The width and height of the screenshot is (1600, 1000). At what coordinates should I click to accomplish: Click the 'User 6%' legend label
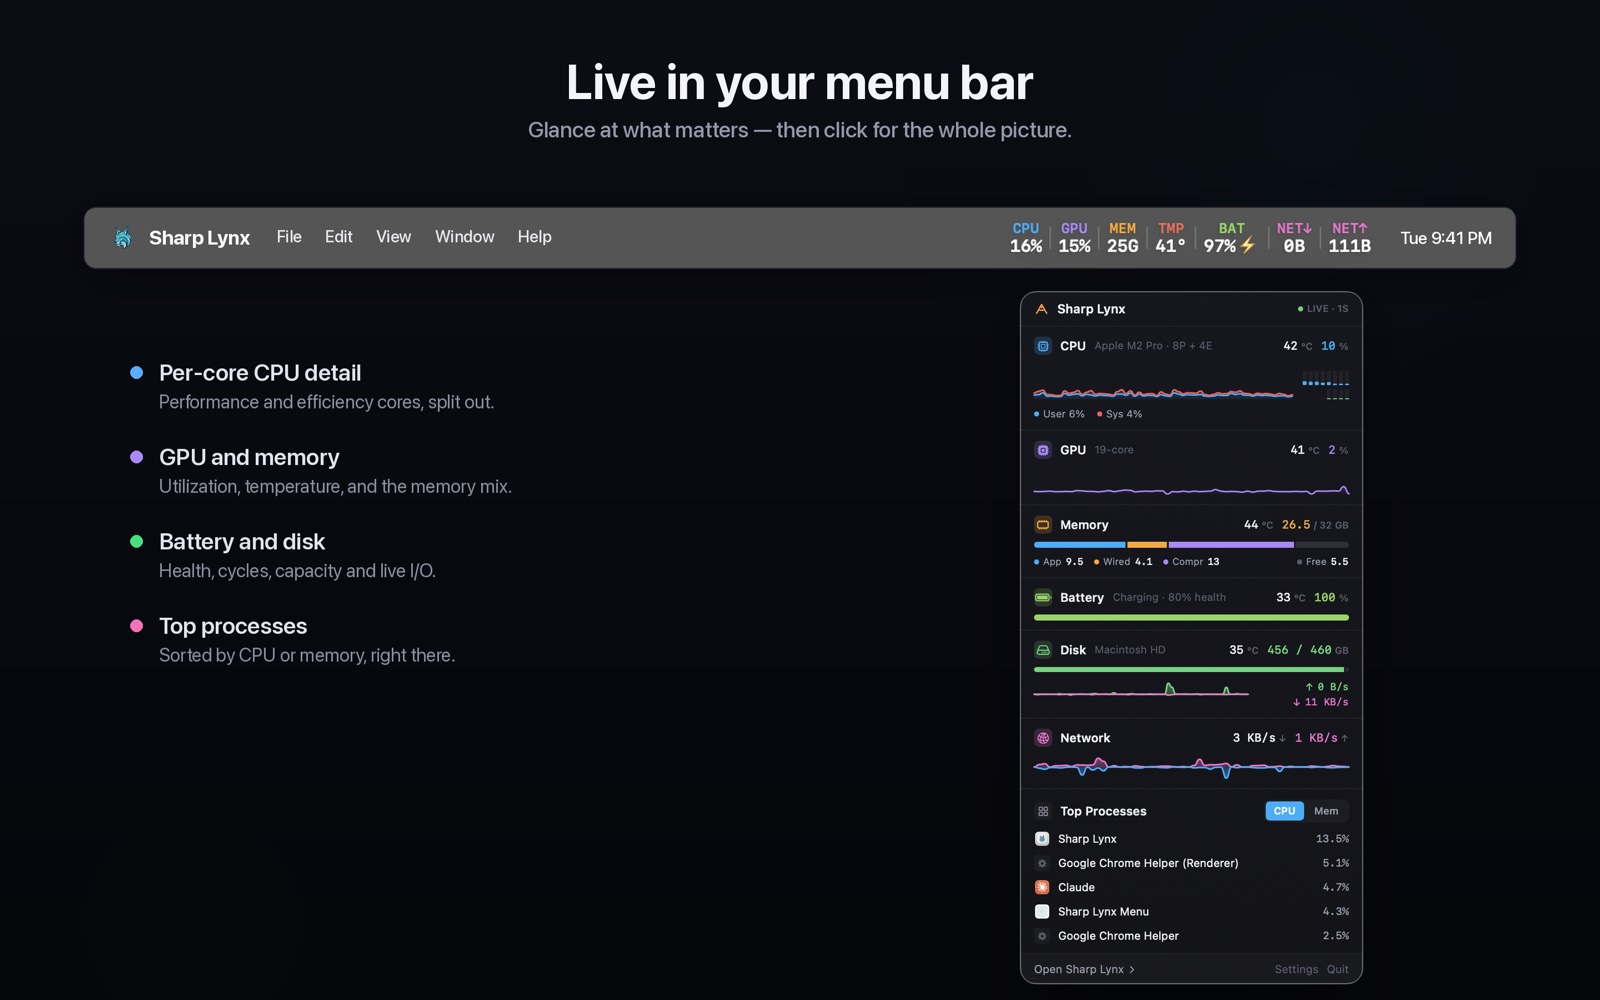coord(1059,414)
